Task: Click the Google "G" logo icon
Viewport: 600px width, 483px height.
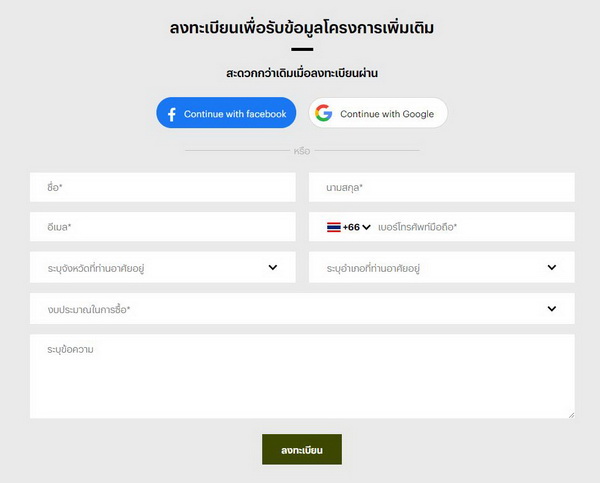Action: point(323,114)
